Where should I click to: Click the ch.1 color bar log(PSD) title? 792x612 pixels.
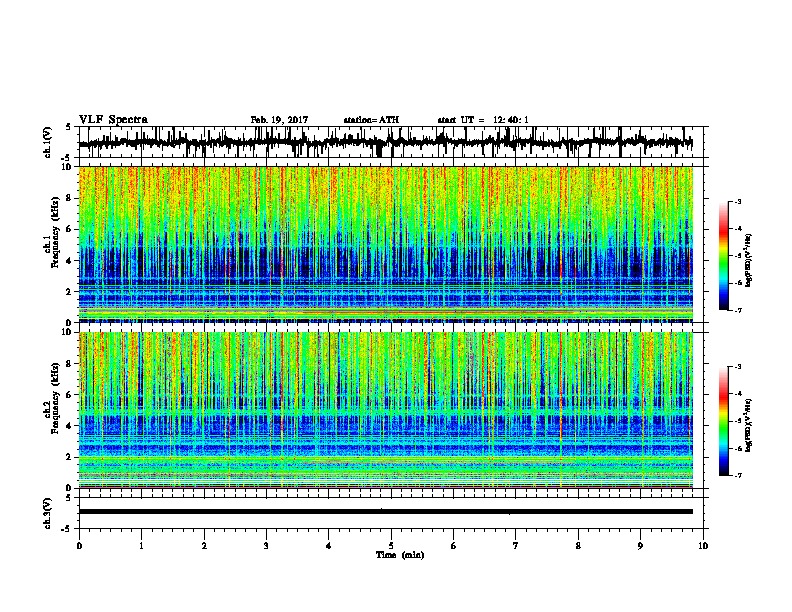[749, 261]
